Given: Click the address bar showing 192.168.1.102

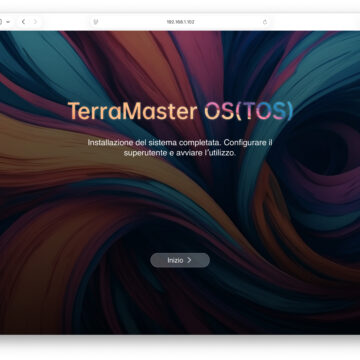Looking at the screenshot, I should pos(180,22).
